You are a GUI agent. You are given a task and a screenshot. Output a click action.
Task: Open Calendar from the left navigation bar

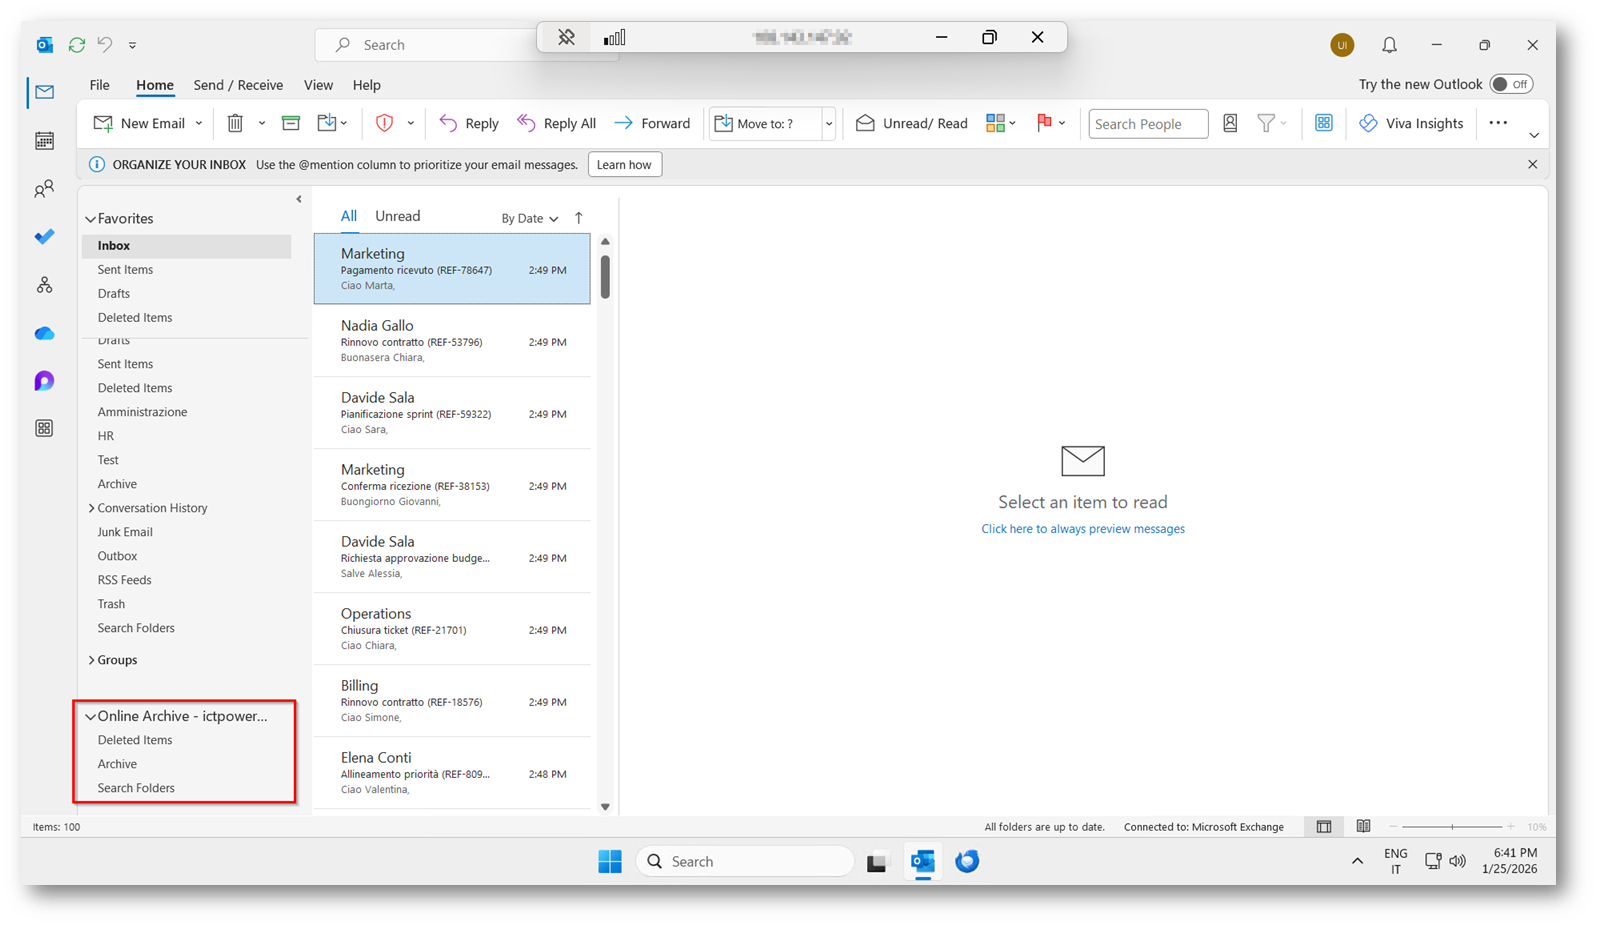point(44,141)
